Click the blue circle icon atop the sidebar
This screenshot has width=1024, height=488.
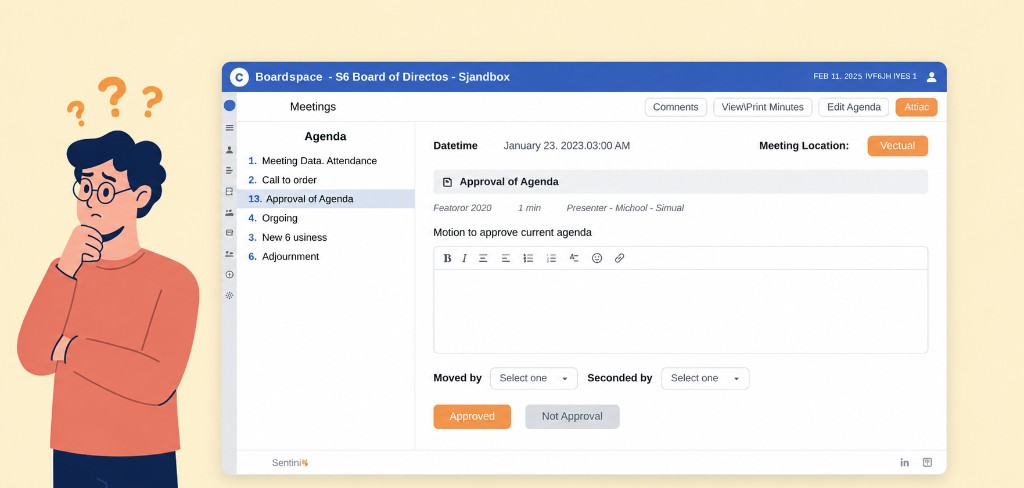point(229,105)
